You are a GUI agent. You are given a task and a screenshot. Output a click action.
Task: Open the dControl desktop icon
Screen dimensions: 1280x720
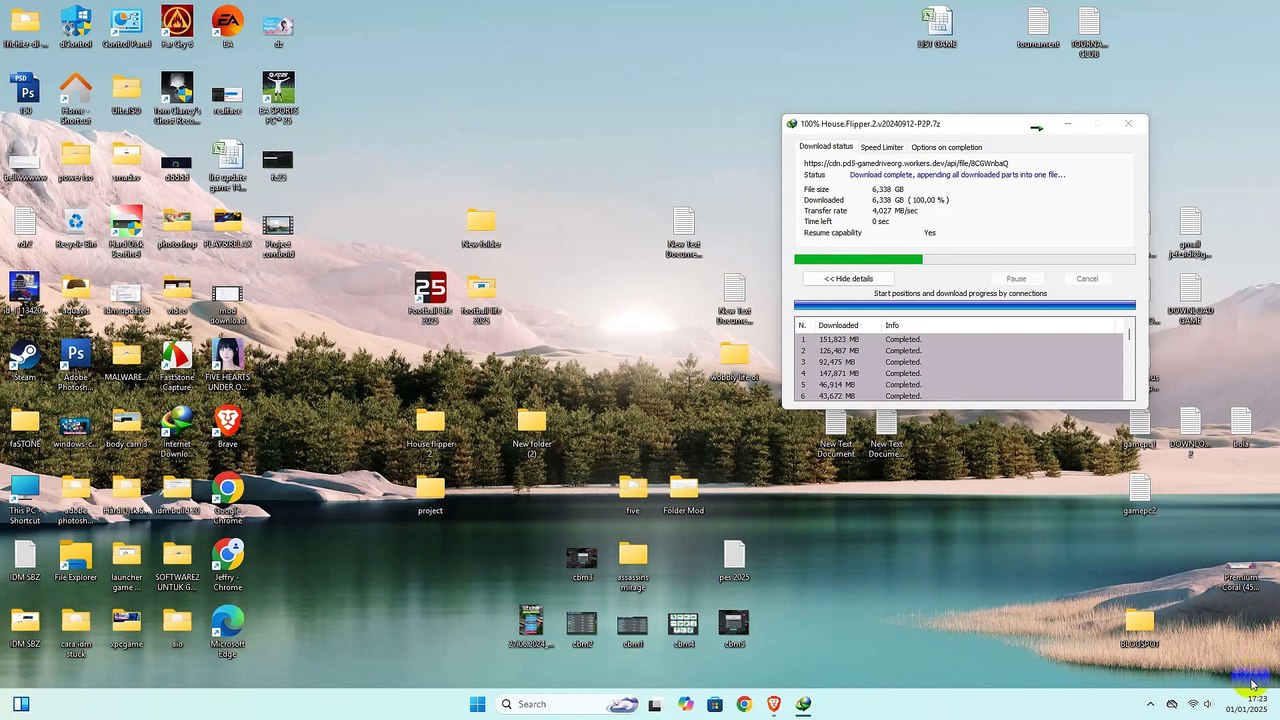75,27
